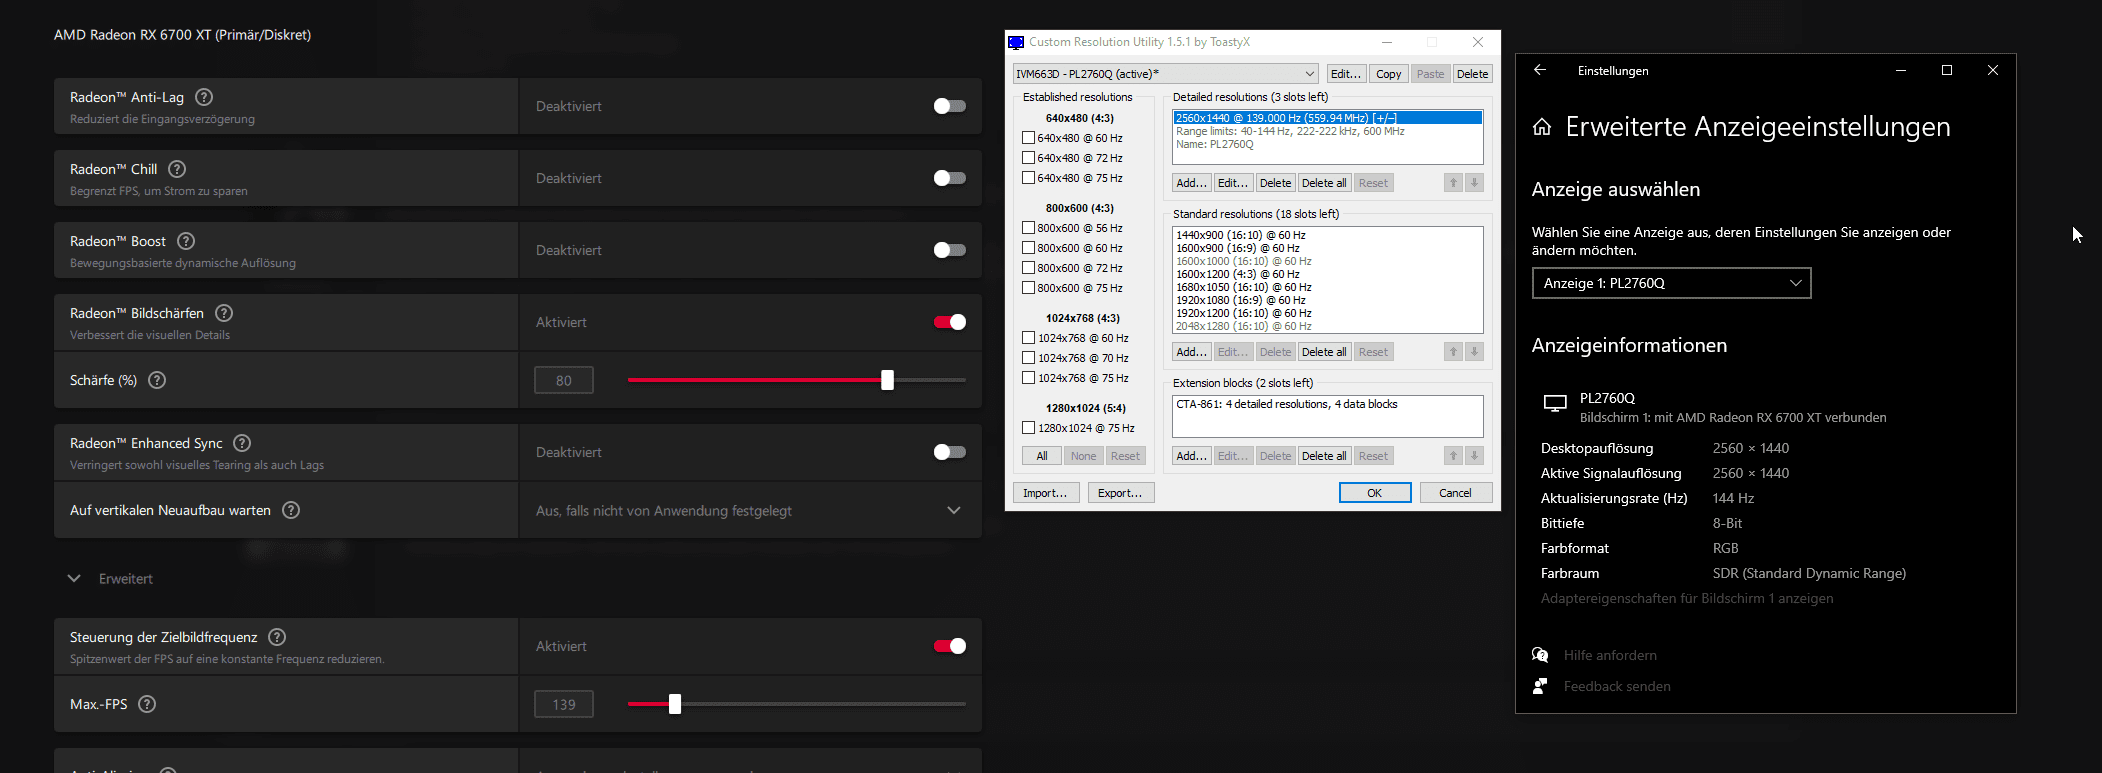Image resolution: width=2102 pixels, height=773 pixels.
Task: Click Delete all under Standard resolutions
Action: (1324, 352)
